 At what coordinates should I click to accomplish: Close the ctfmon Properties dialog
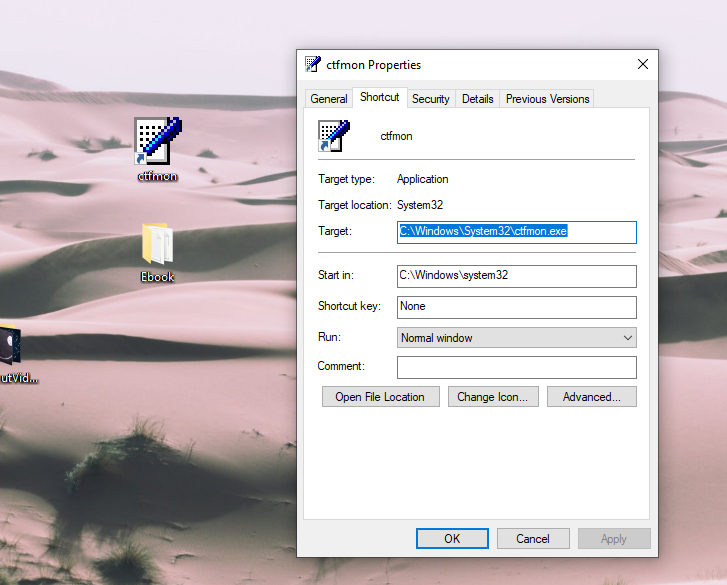tap(643, 64)
